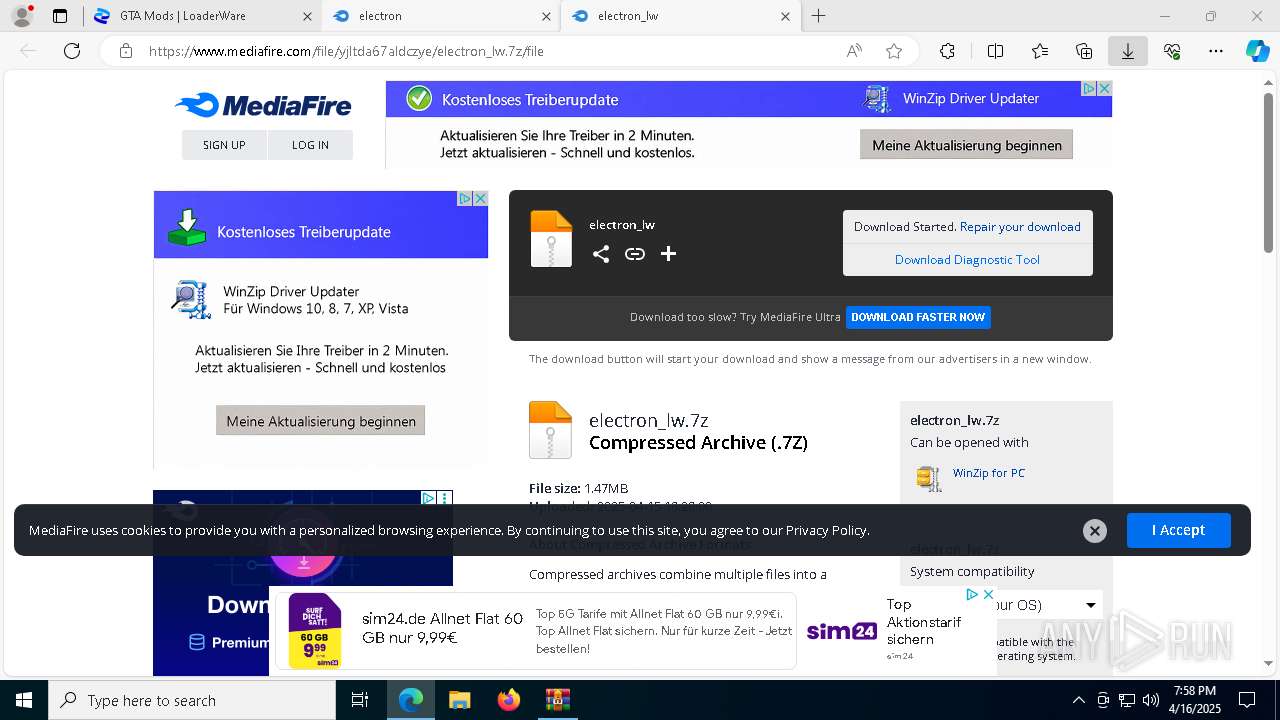Viewport: 1280px width, 720px height.
Task: Open a new browser tab
Action: tap(819, 16)
